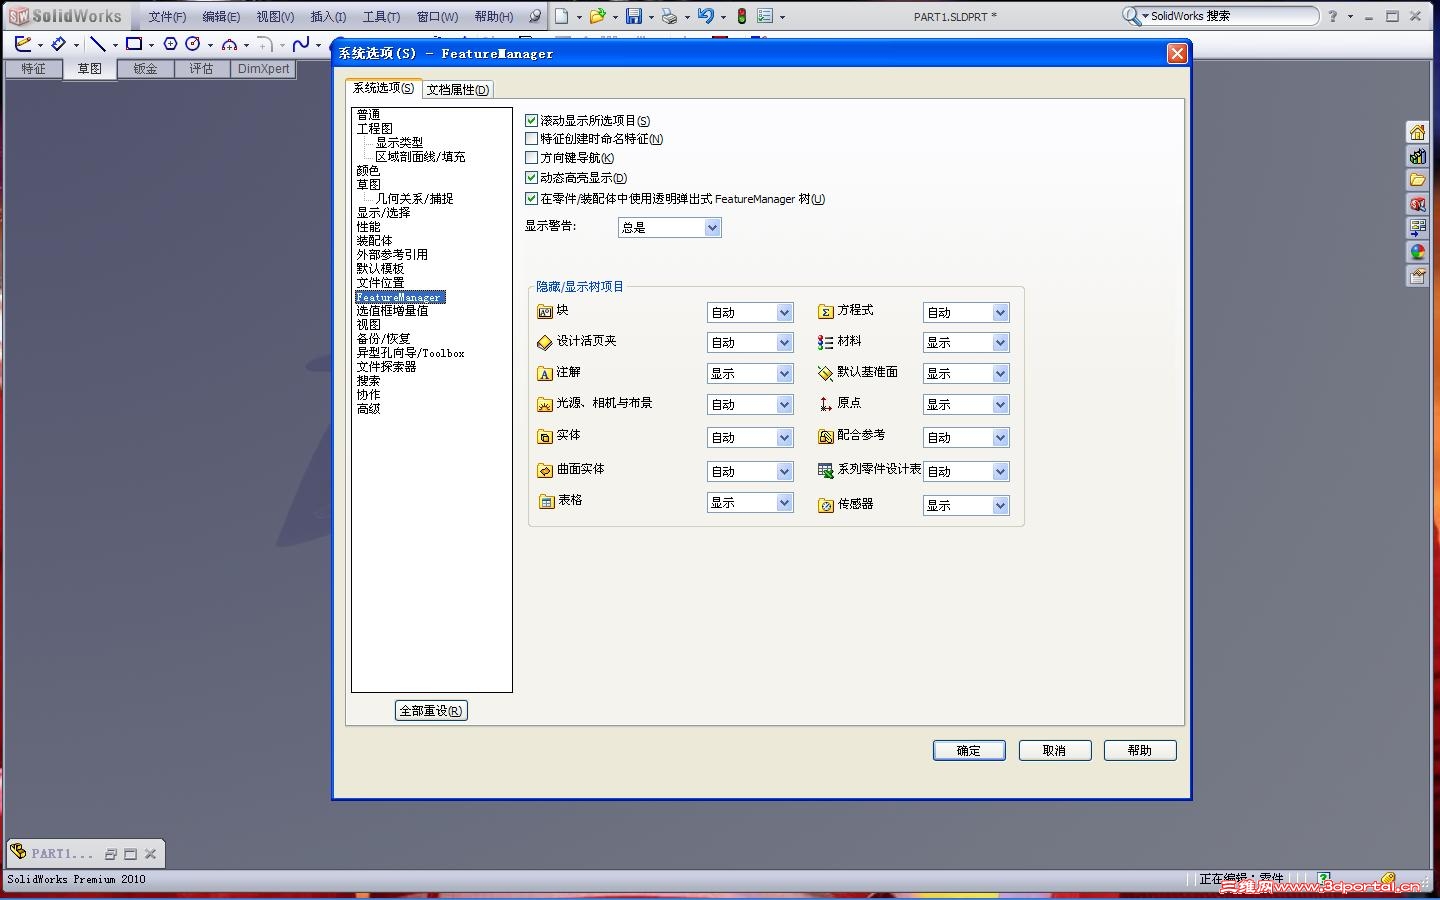Enable the arrow key navigation checkbox
1440x900 pixels.
532,158
